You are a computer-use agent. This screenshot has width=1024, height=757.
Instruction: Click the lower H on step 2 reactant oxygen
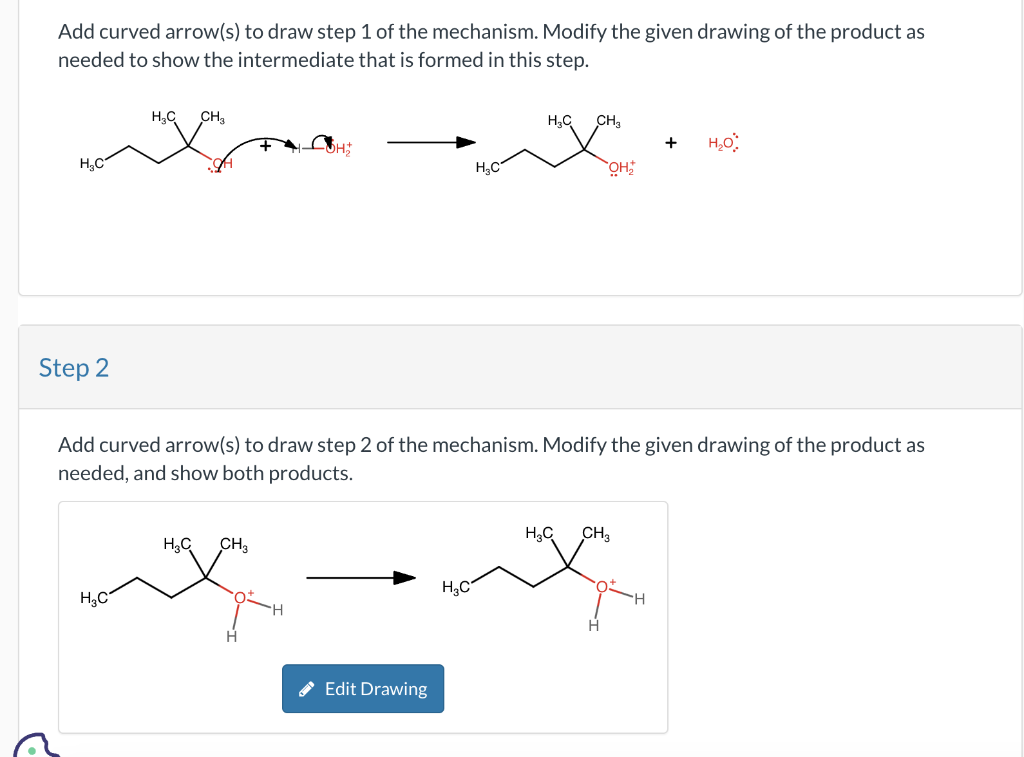(231, 636)
